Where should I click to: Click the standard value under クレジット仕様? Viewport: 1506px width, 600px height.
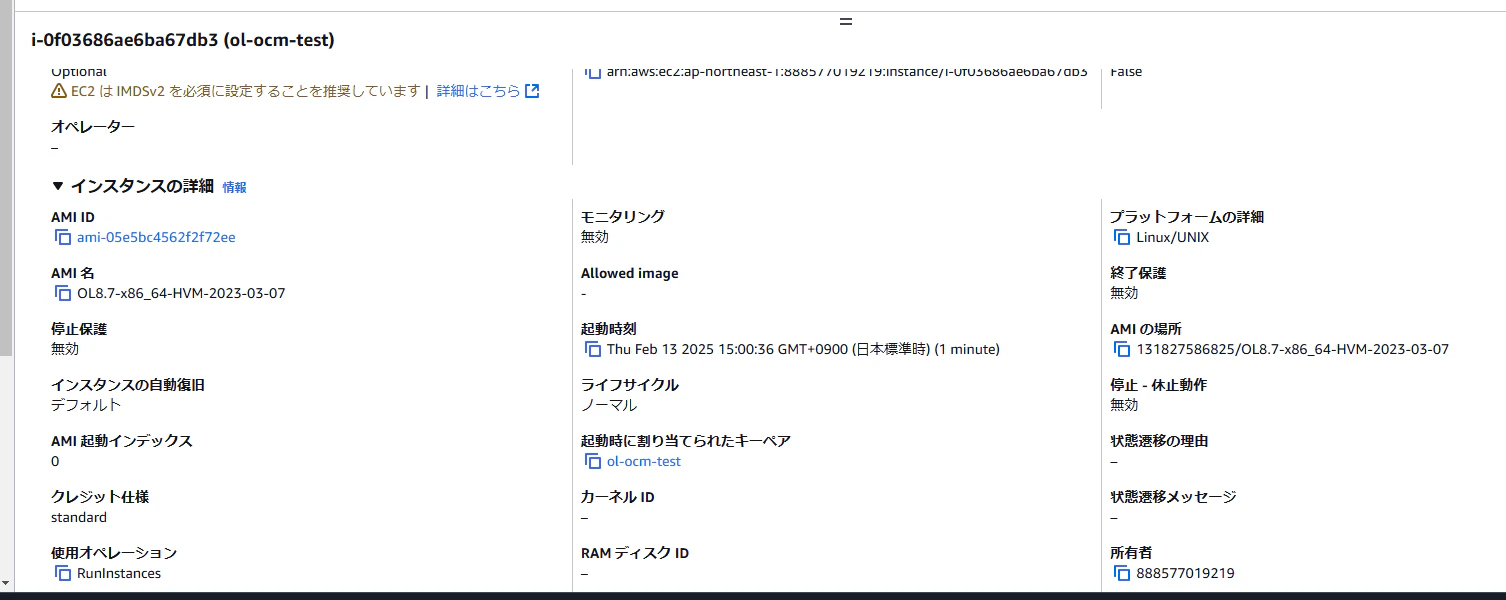point(79,518)
